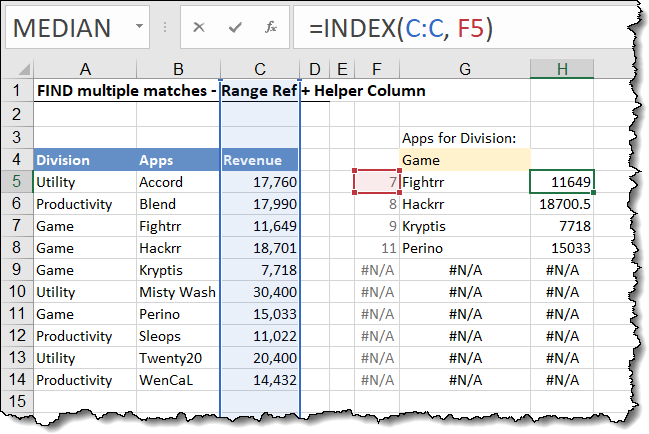Click the Revenue header cell
This screenshot has height=434, width=649.
[x=259, y=160]
